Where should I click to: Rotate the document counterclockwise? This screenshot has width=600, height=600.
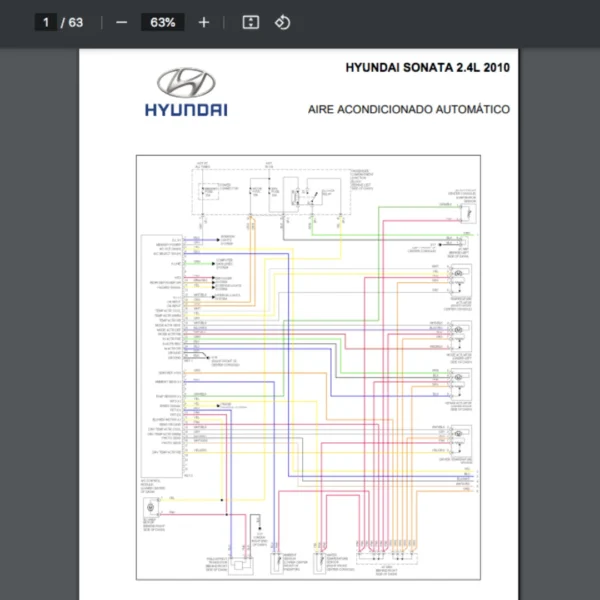click(282, 22)
